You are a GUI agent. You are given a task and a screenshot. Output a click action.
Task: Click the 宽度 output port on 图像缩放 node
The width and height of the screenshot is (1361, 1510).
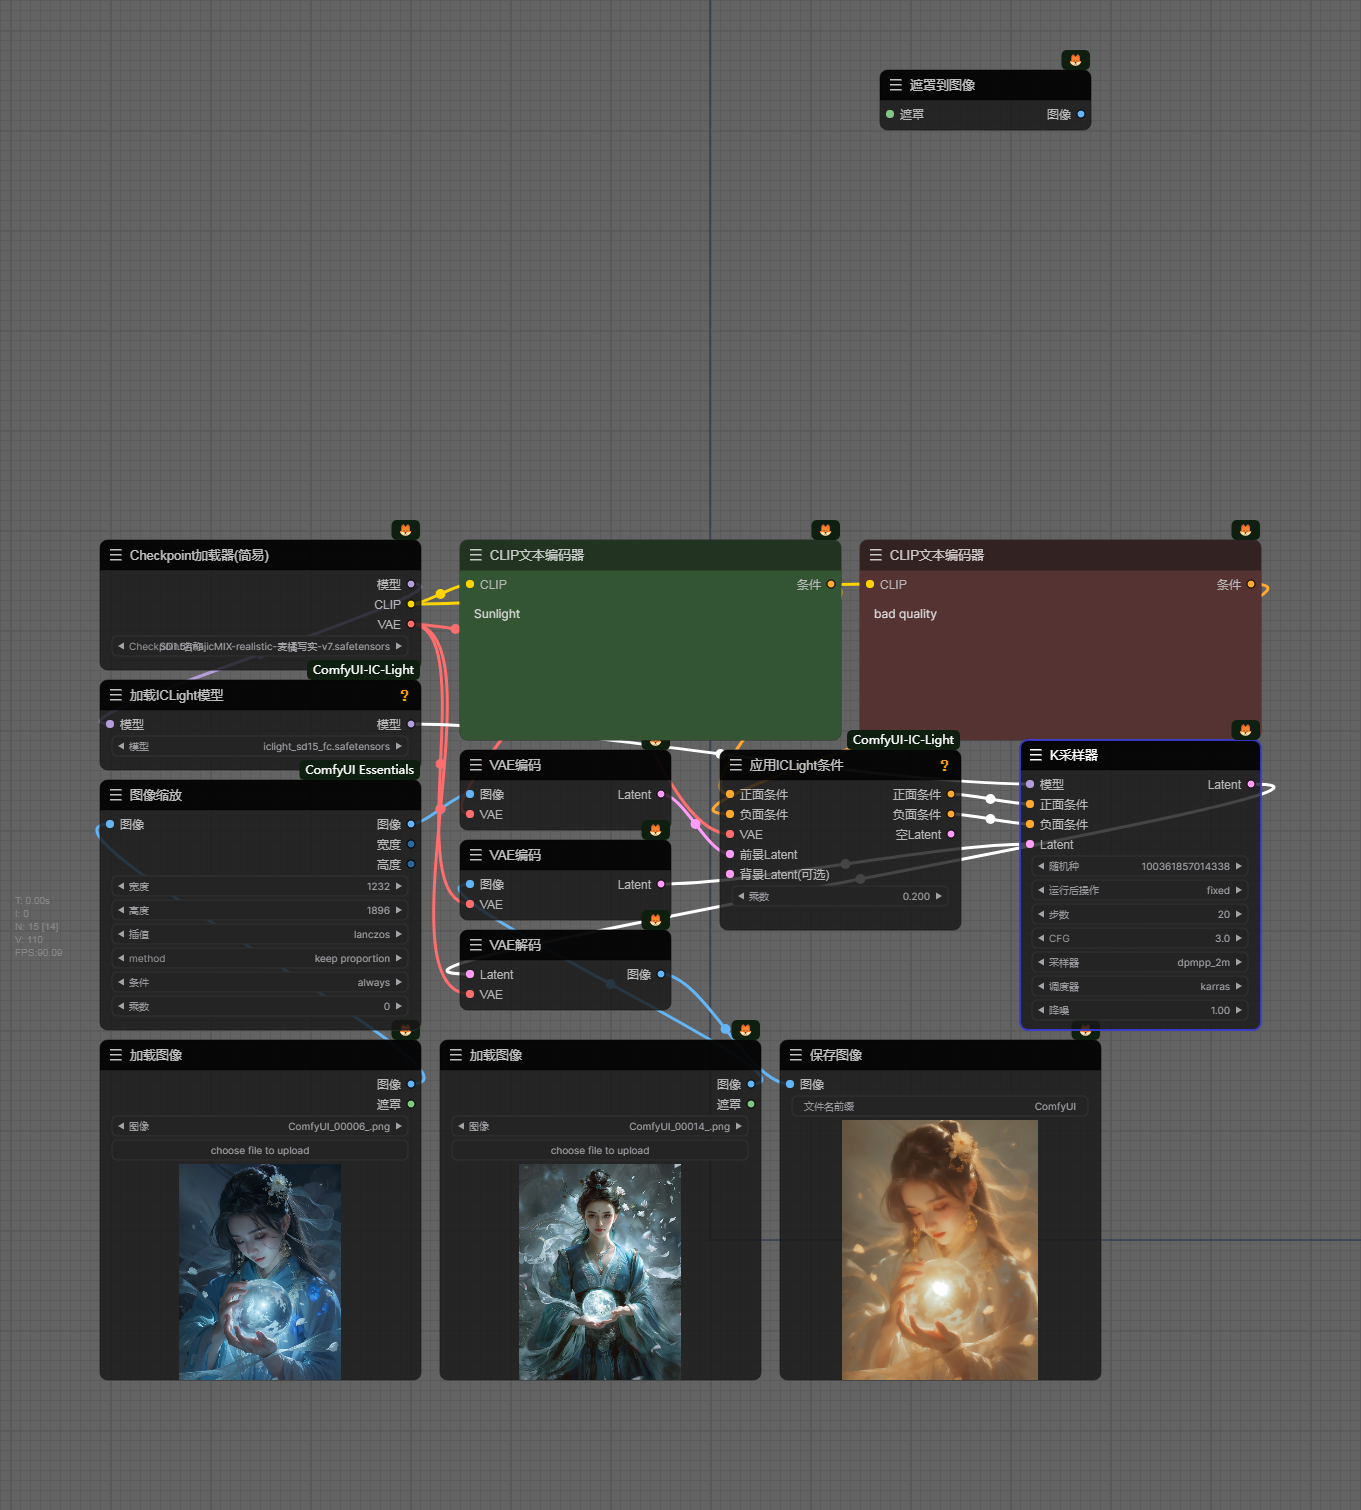point(411,844)
